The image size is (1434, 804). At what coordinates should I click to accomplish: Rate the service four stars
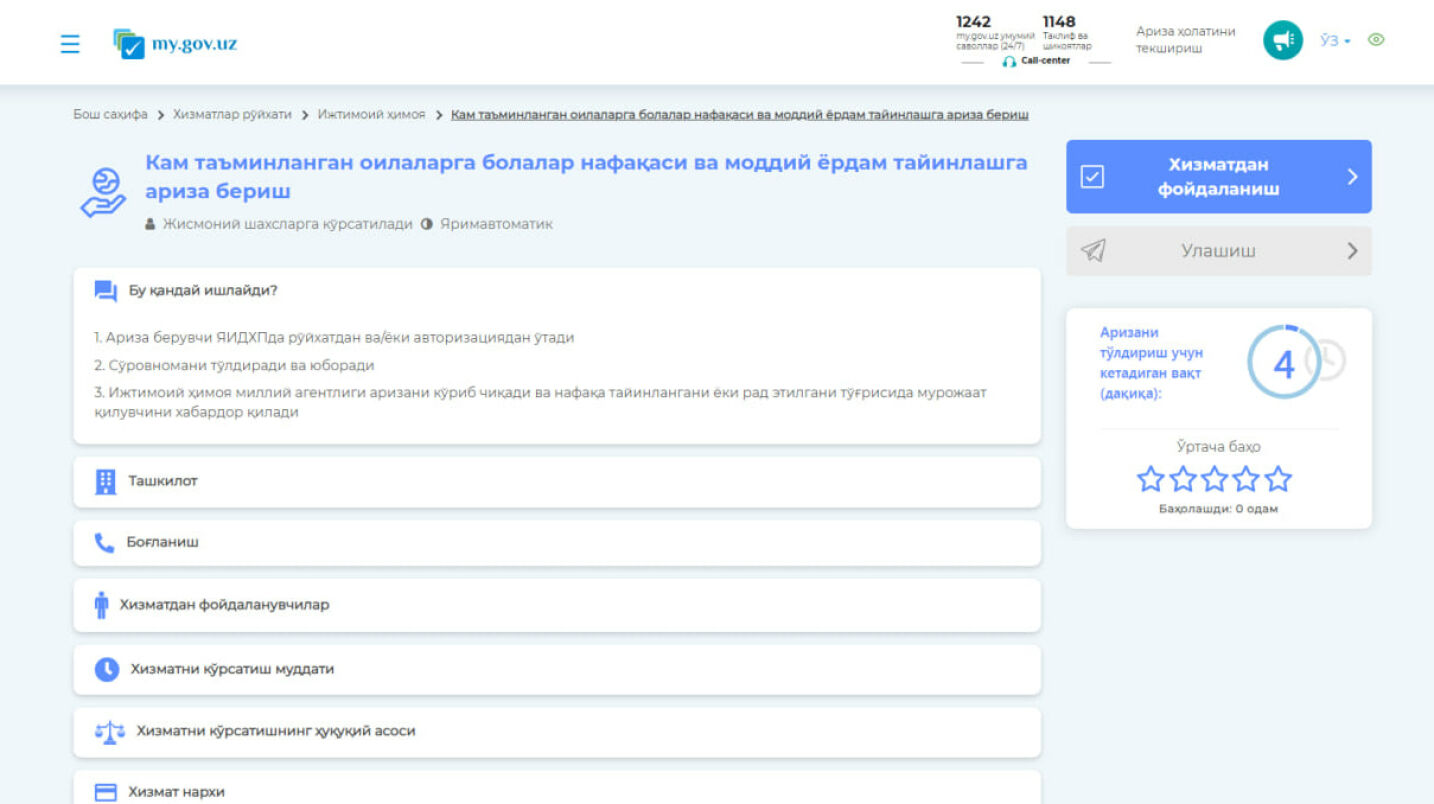pos(1246,479)
